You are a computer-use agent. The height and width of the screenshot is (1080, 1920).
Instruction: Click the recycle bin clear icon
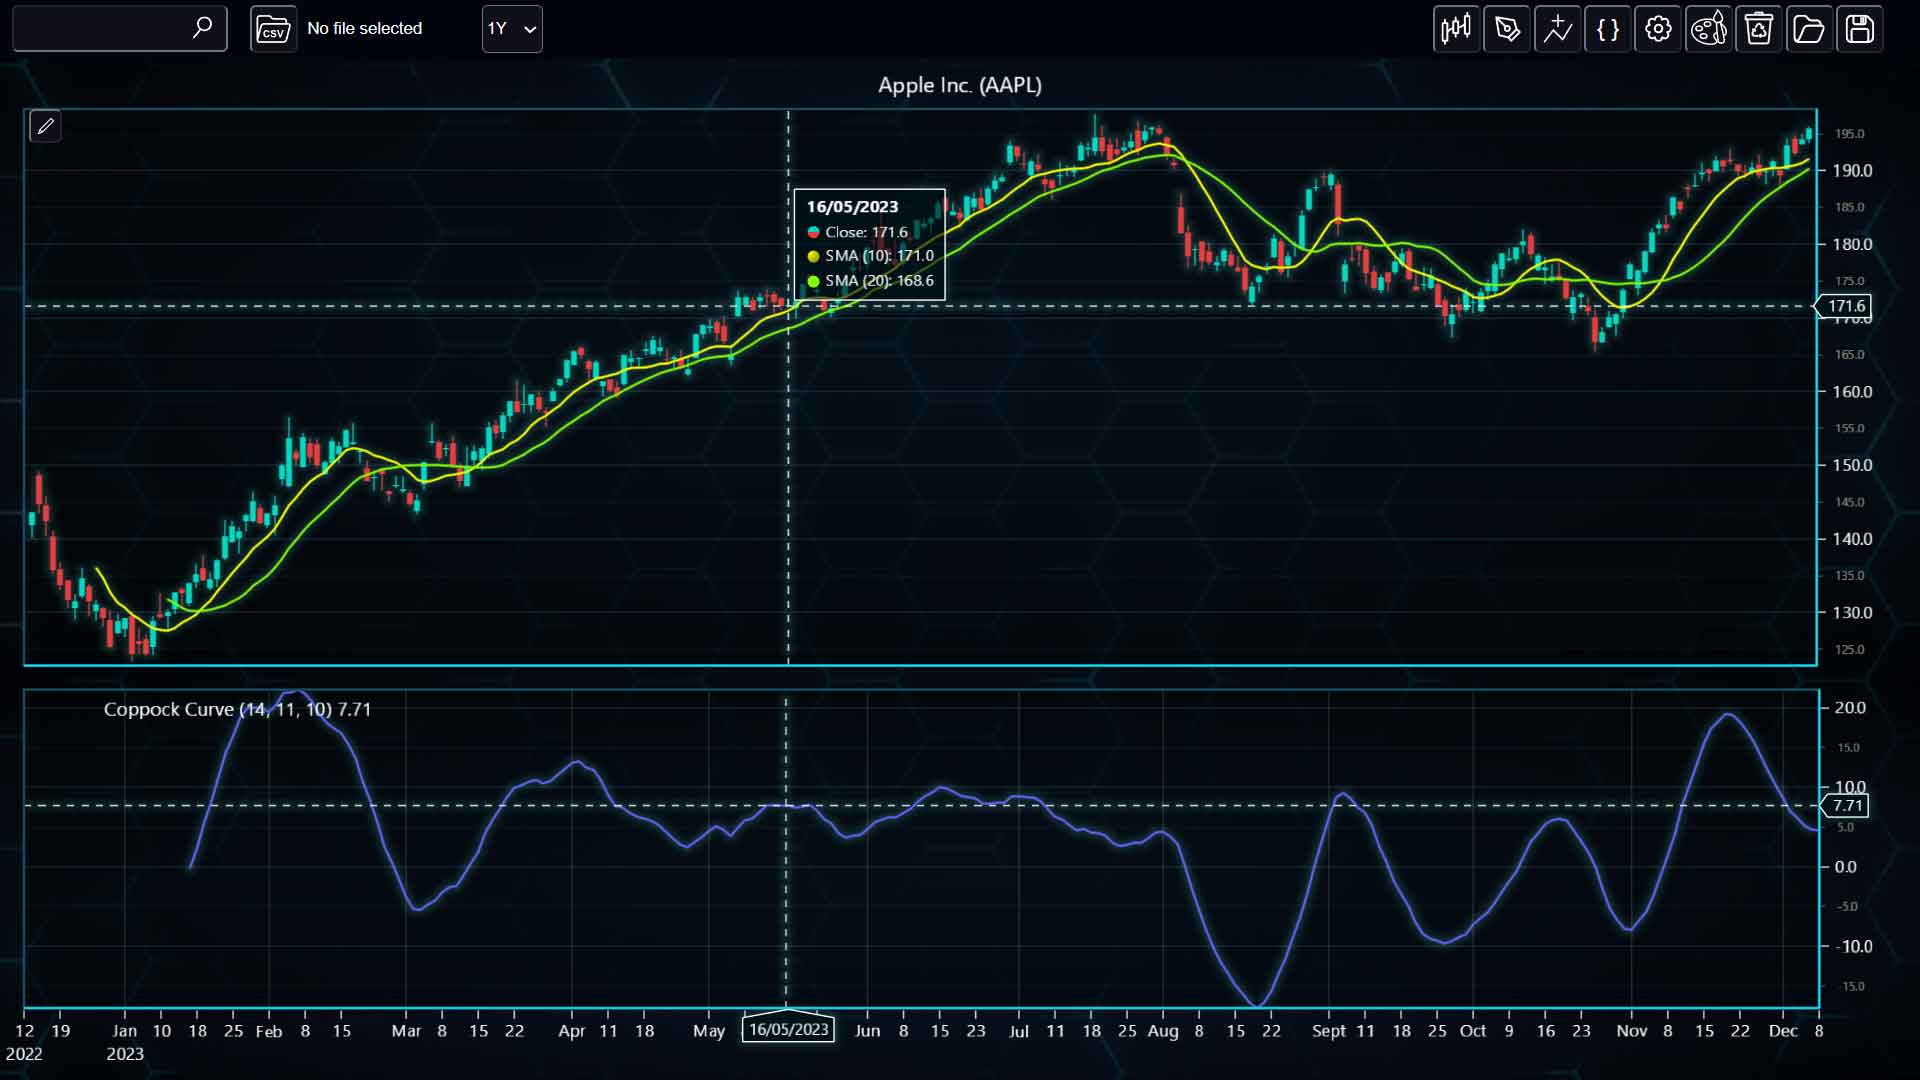(1759, 29)
